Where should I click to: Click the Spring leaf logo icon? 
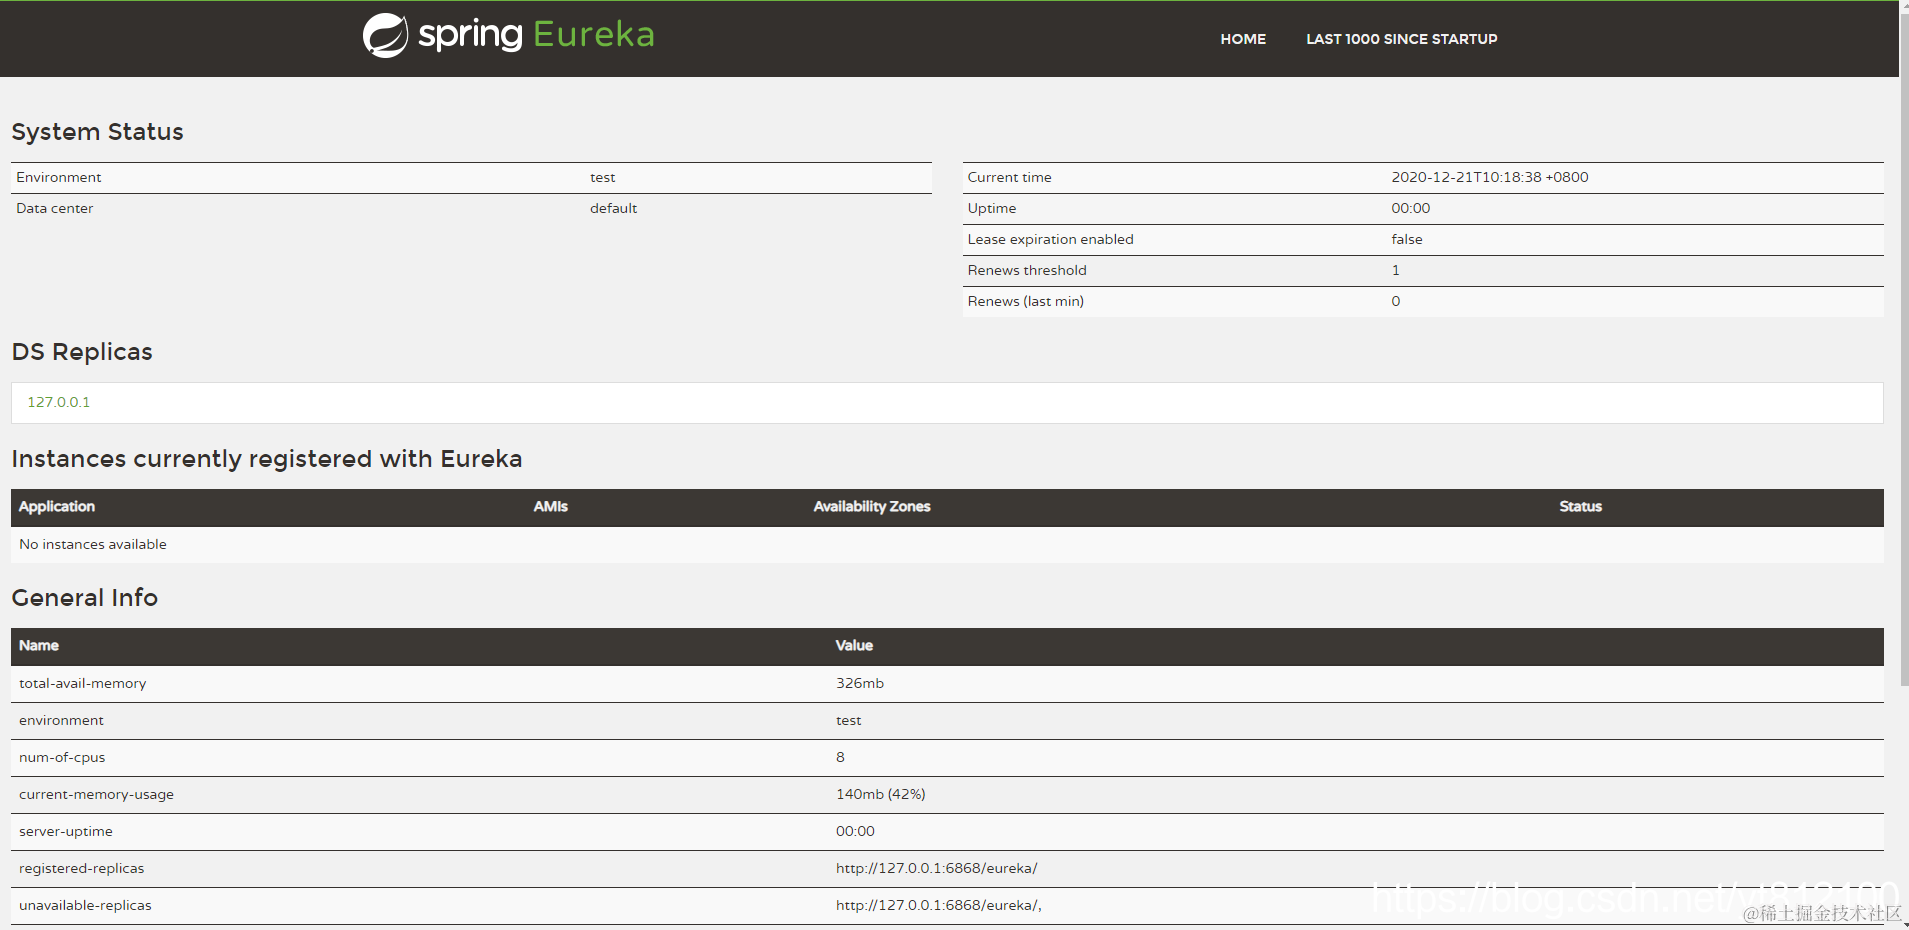[385, 35]
